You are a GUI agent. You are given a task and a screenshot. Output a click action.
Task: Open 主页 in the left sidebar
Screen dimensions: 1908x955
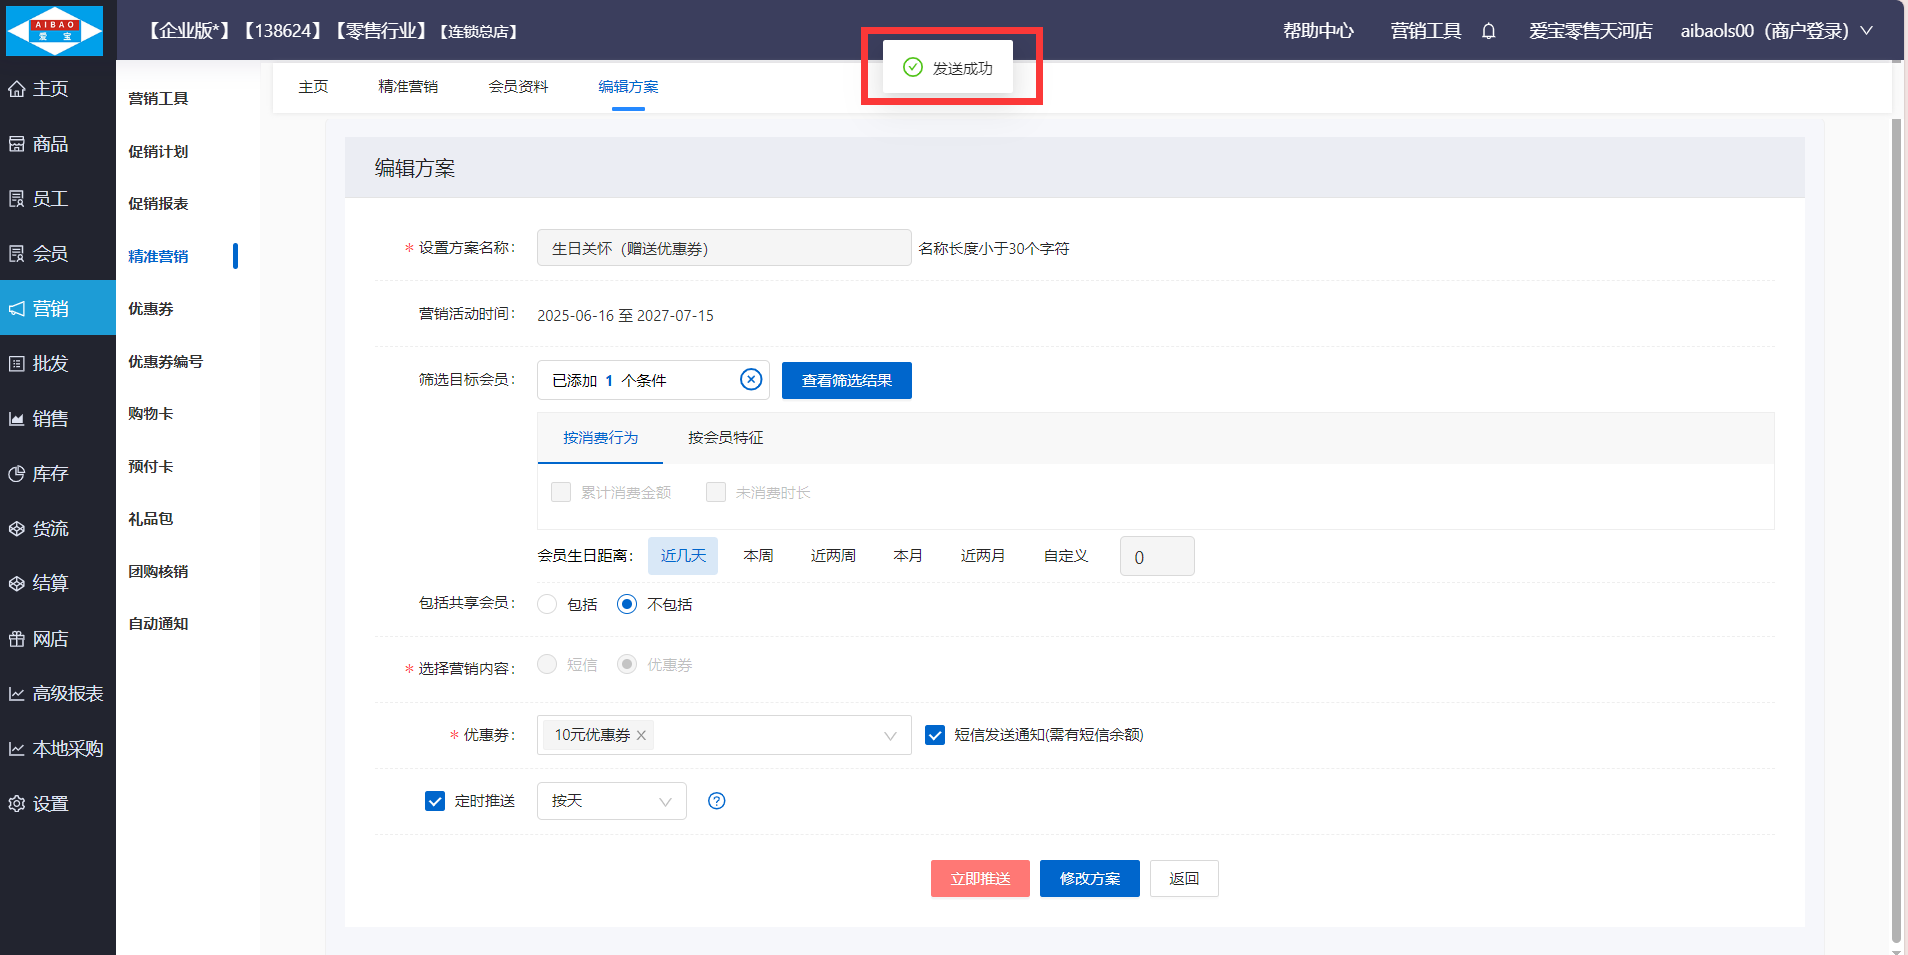(x=50, y=89)
